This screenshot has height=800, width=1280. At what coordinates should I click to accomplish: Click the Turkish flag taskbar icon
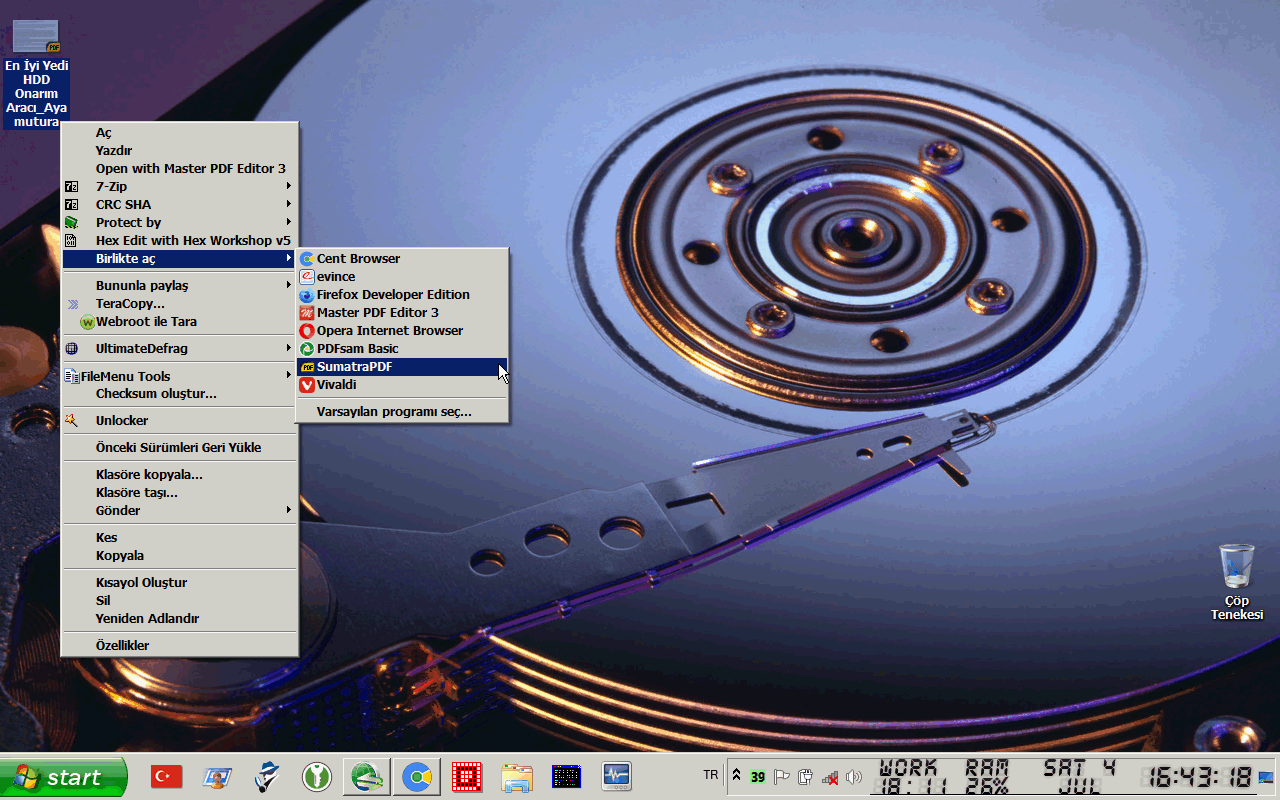[166, 776]
